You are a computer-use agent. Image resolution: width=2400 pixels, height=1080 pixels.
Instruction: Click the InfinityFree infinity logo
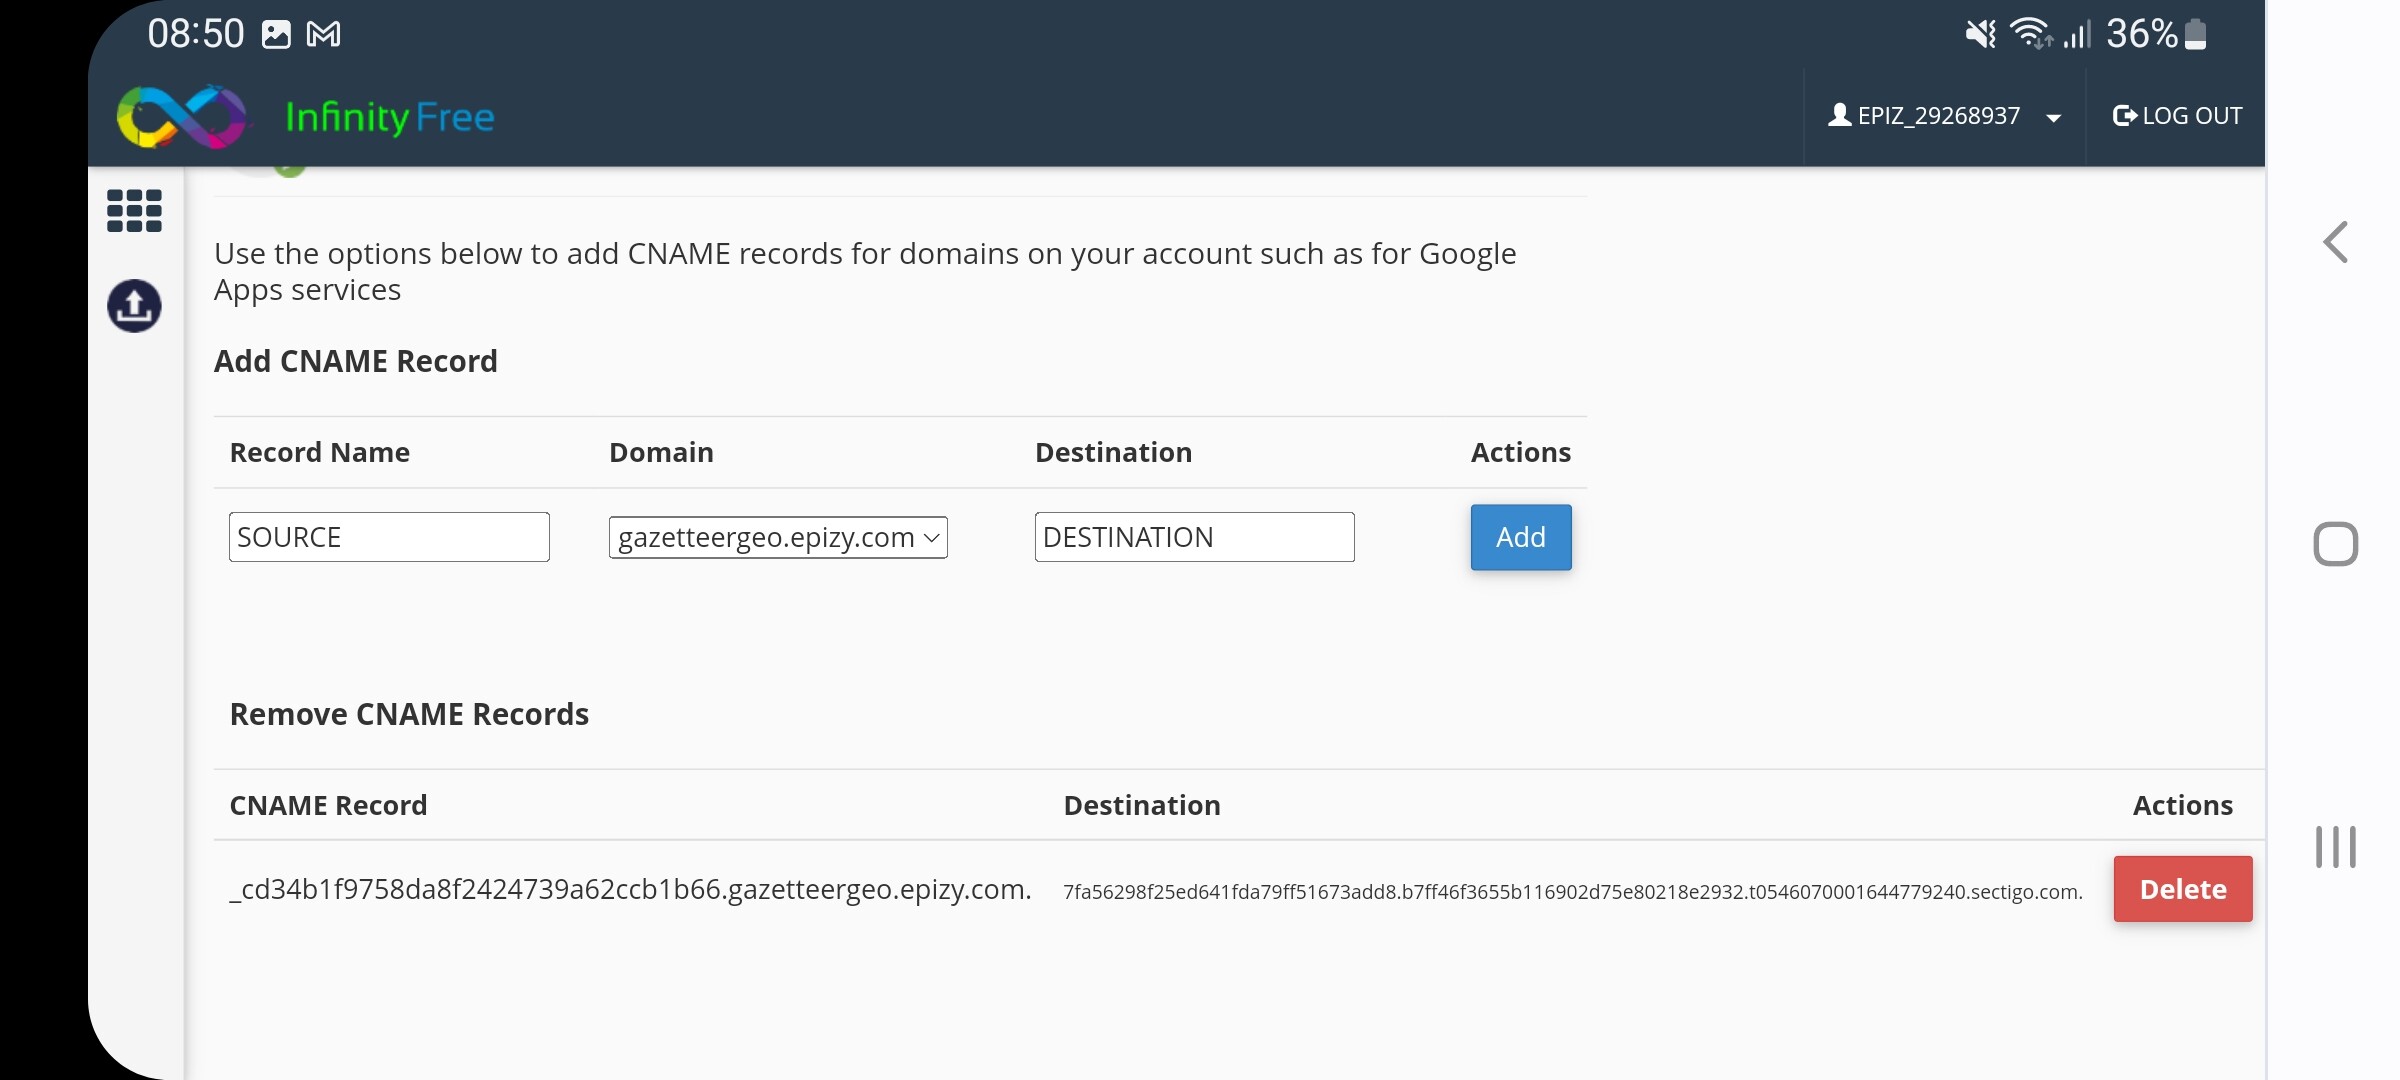181,117
